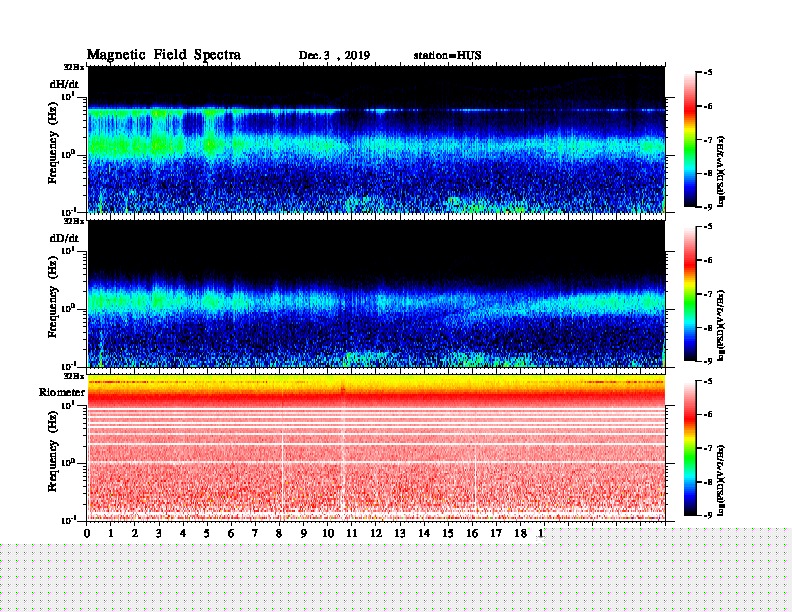Click hour tick label "8" on time axis
Screen dimensions: 792x612
(x=279, y=533)
